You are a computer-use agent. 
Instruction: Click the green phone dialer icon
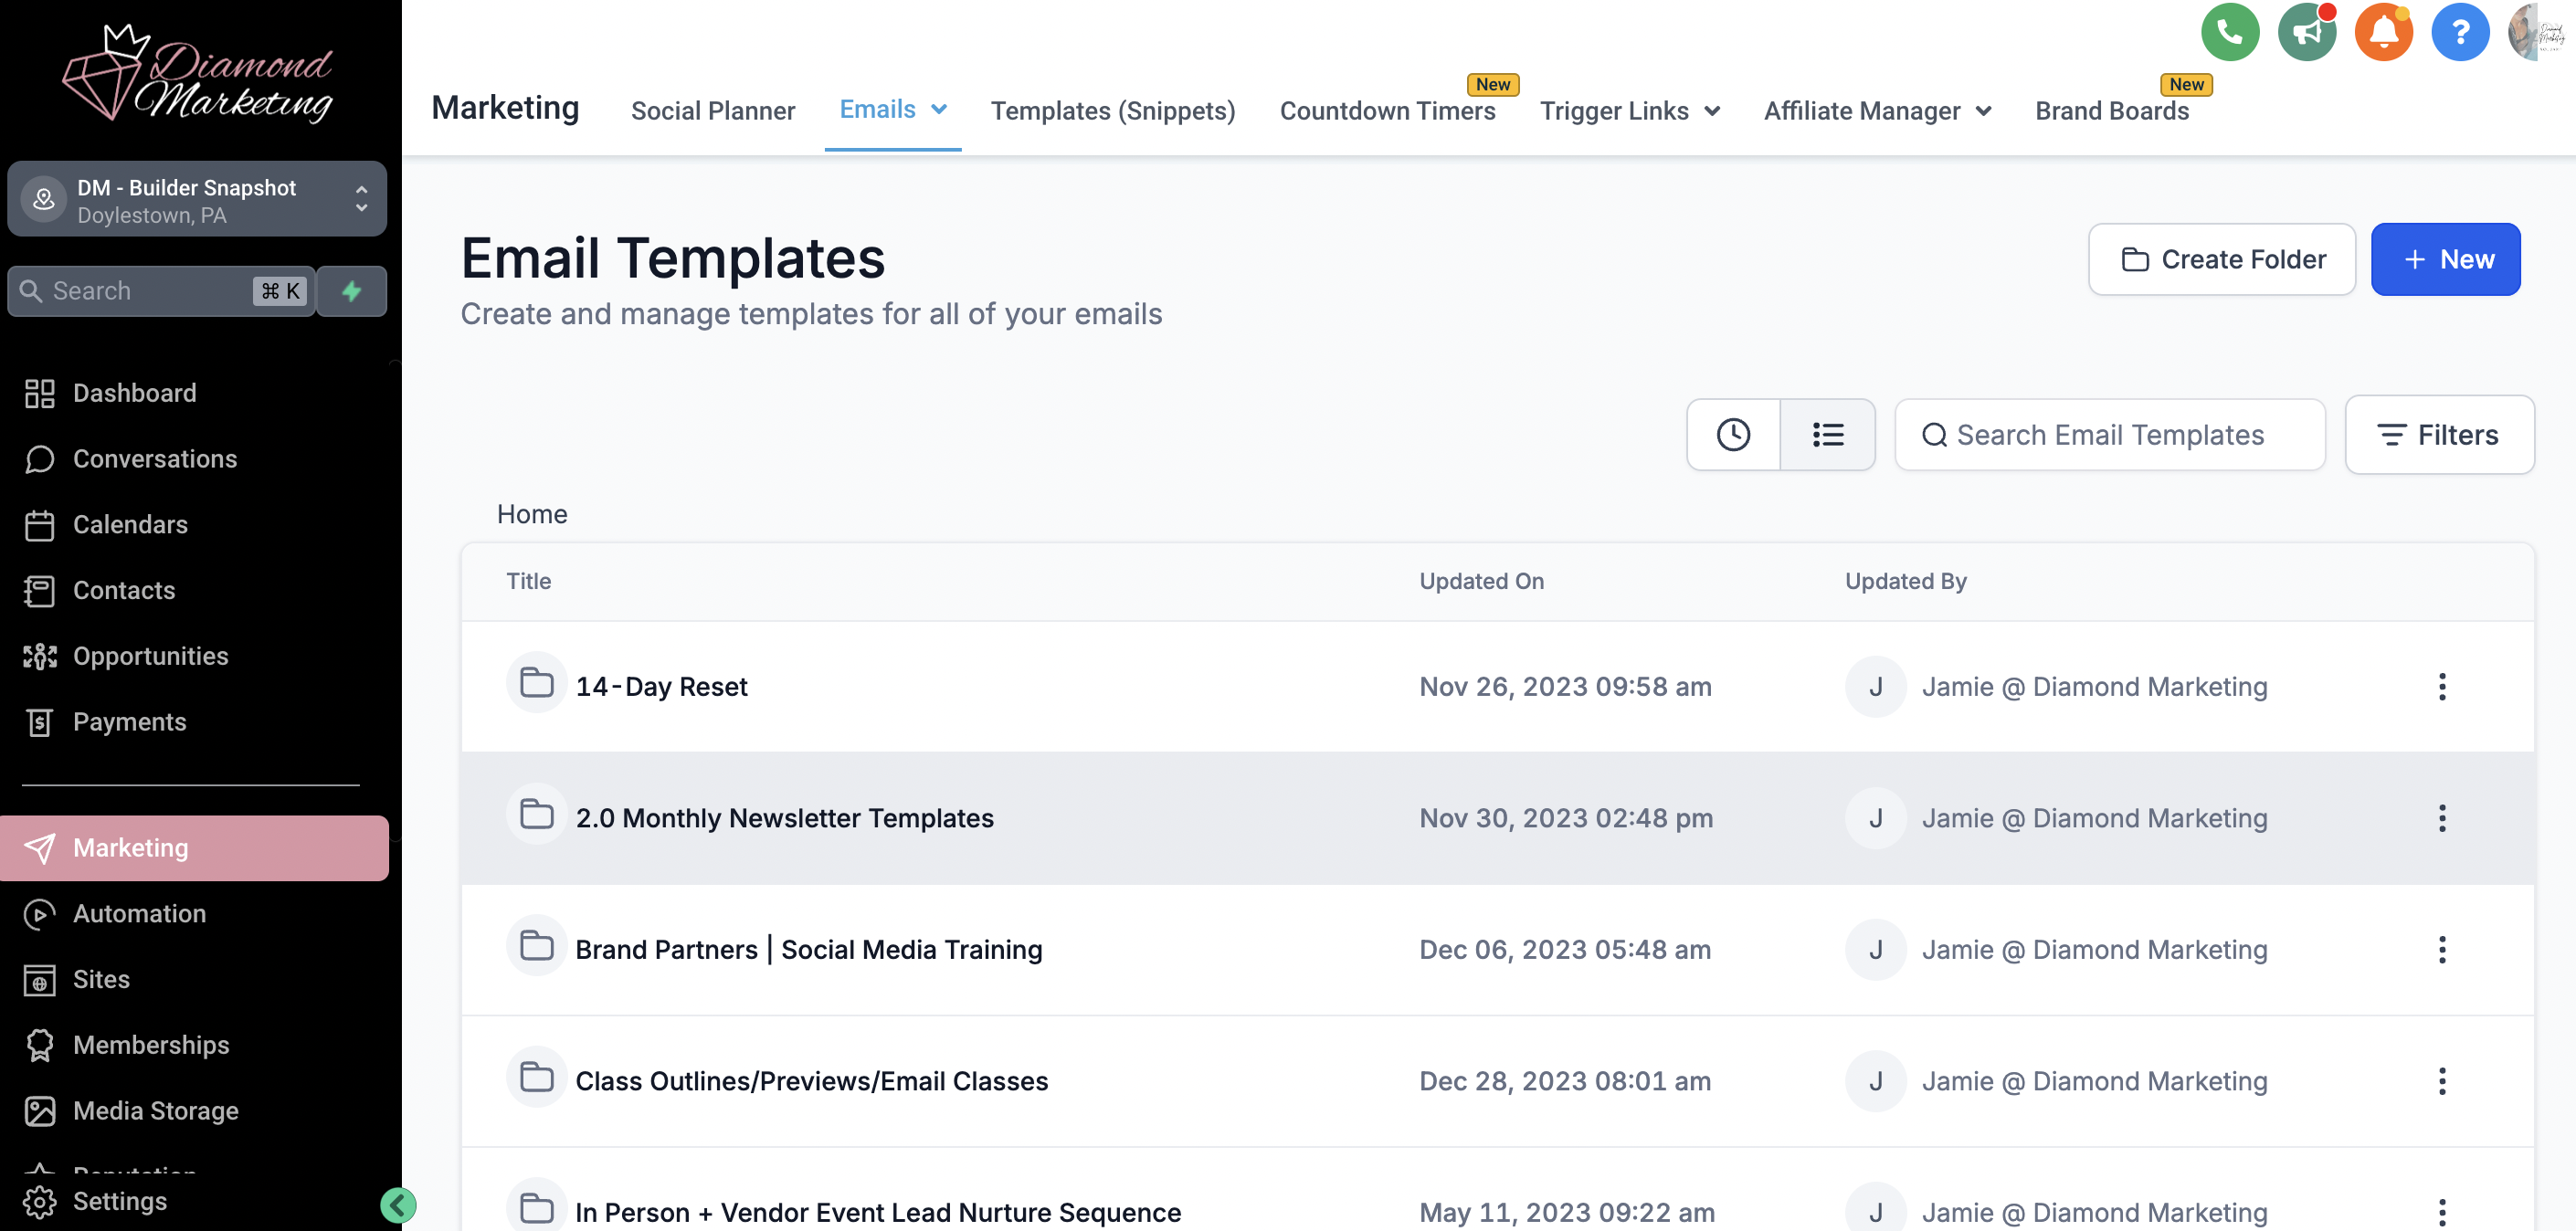tap(2229, 33)
